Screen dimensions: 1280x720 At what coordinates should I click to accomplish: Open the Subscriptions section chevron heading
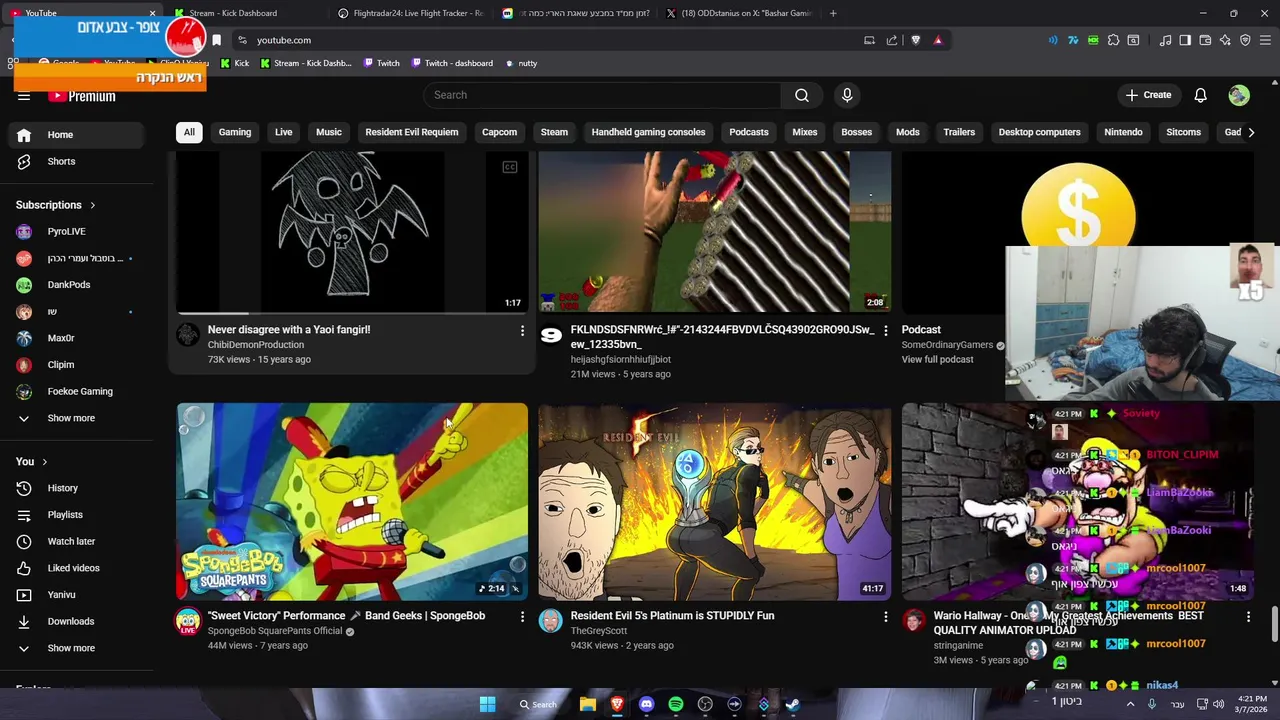click(56, 205)
